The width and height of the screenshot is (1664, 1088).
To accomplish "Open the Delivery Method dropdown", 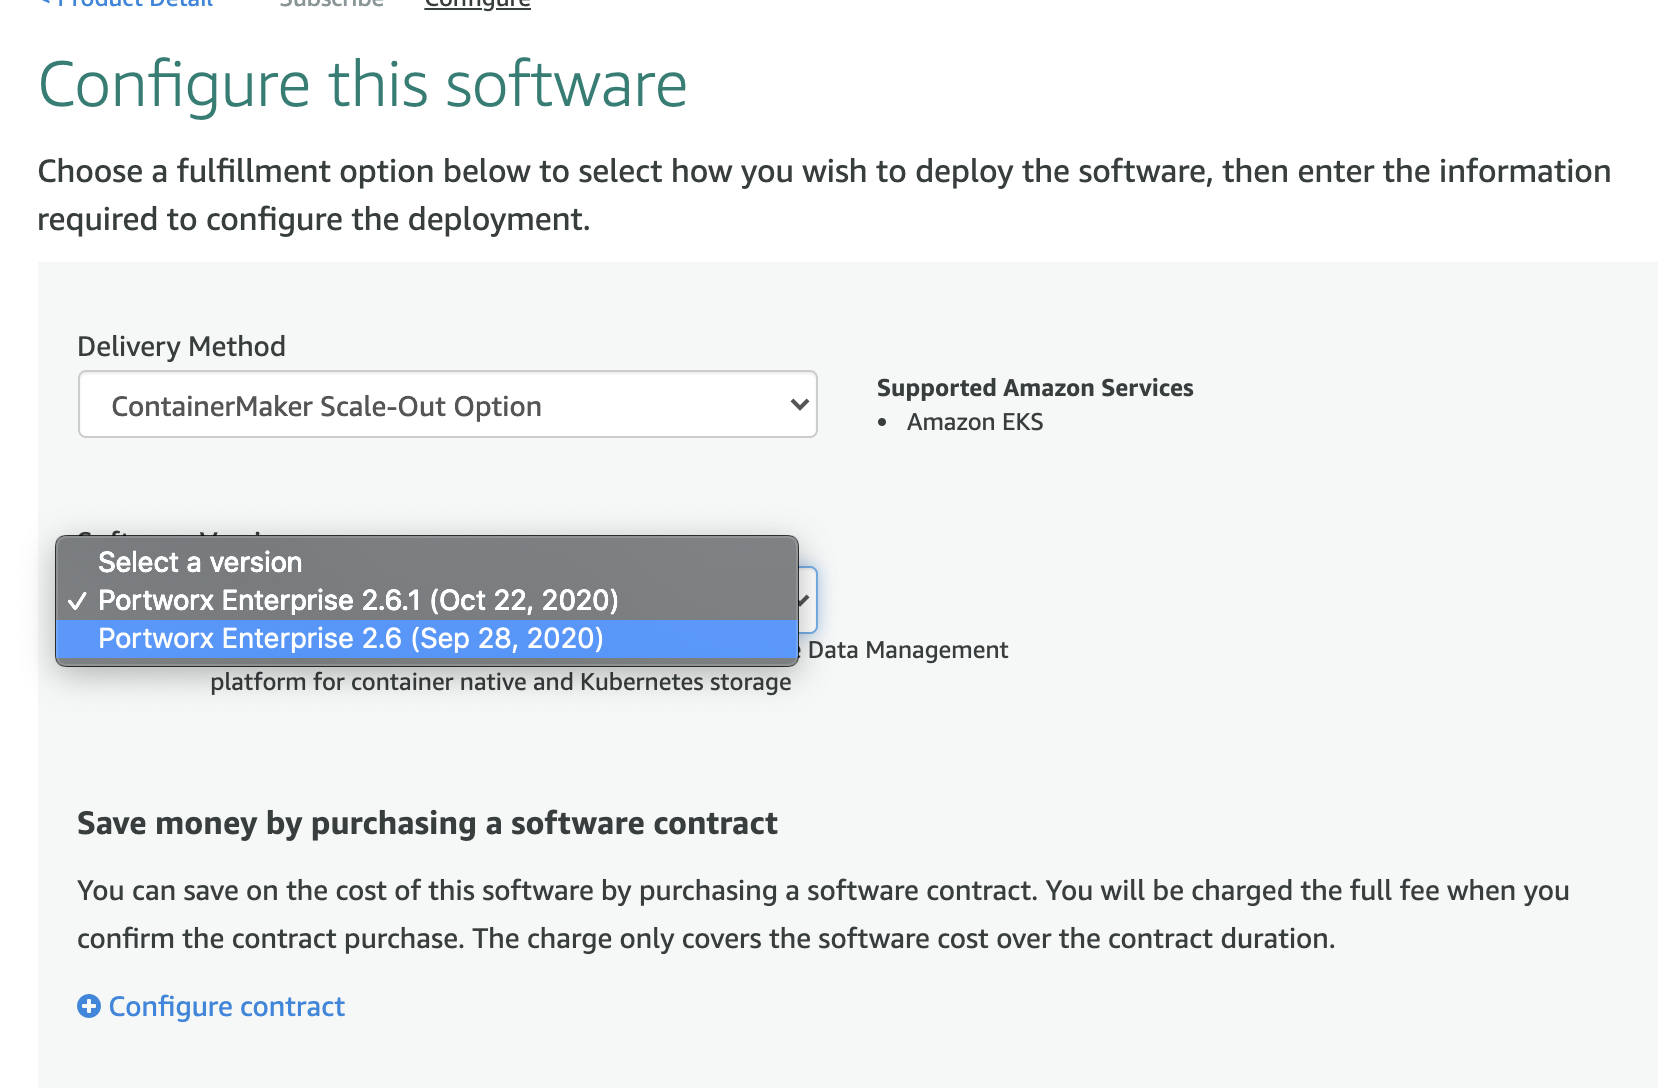I will [447, 405].
